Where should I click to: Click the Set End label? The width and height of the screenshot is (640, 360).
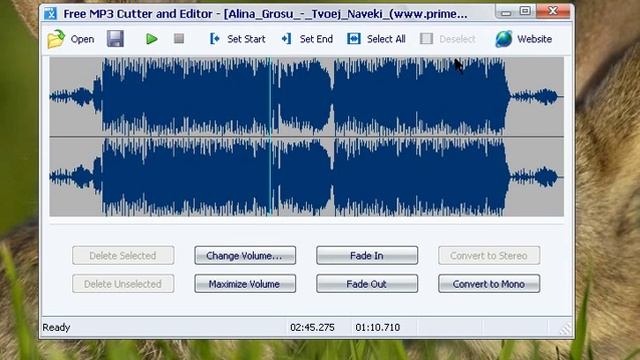click(316, 39)
